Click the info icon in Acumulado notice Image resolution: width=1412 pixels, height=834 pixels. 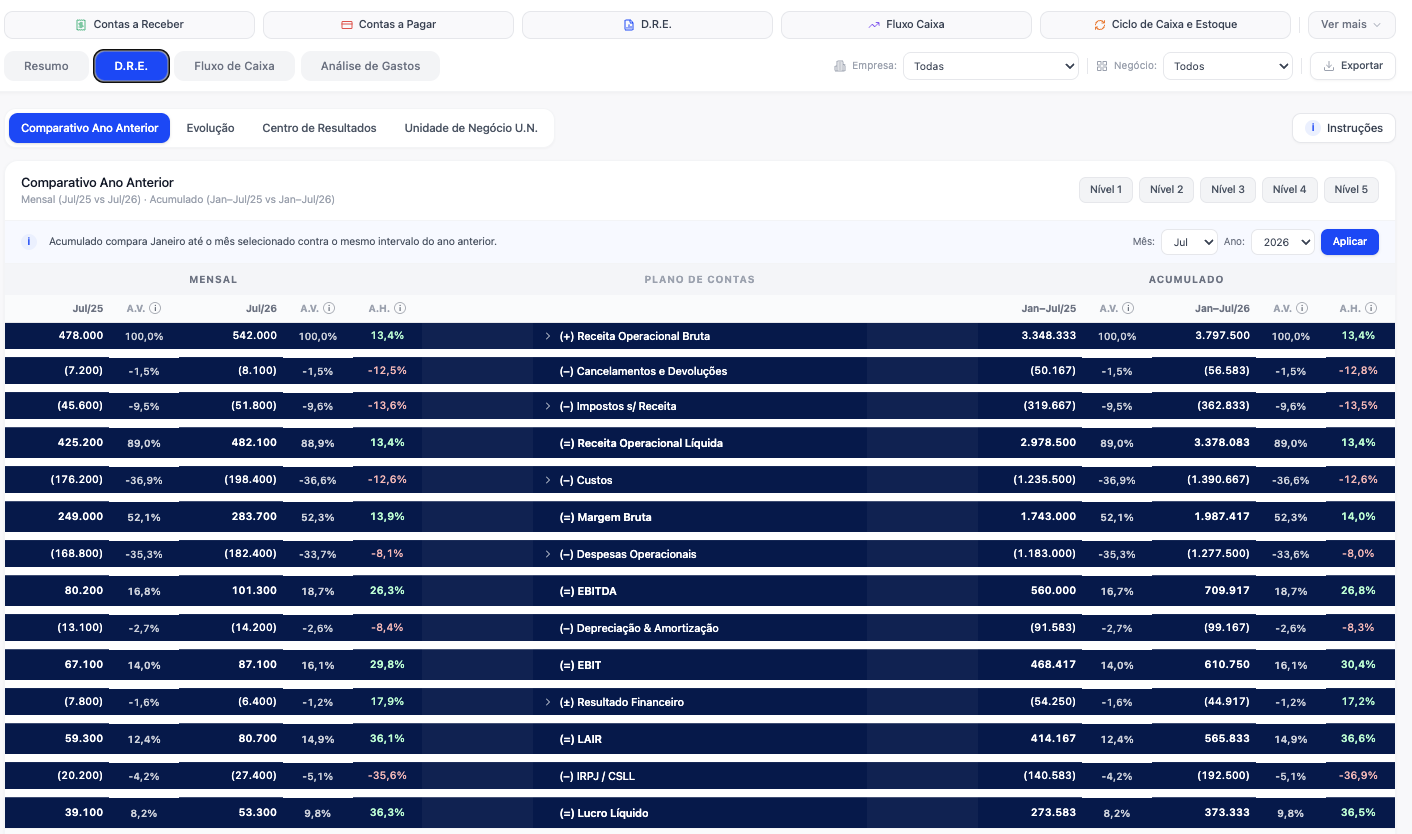tap(29, 242)
